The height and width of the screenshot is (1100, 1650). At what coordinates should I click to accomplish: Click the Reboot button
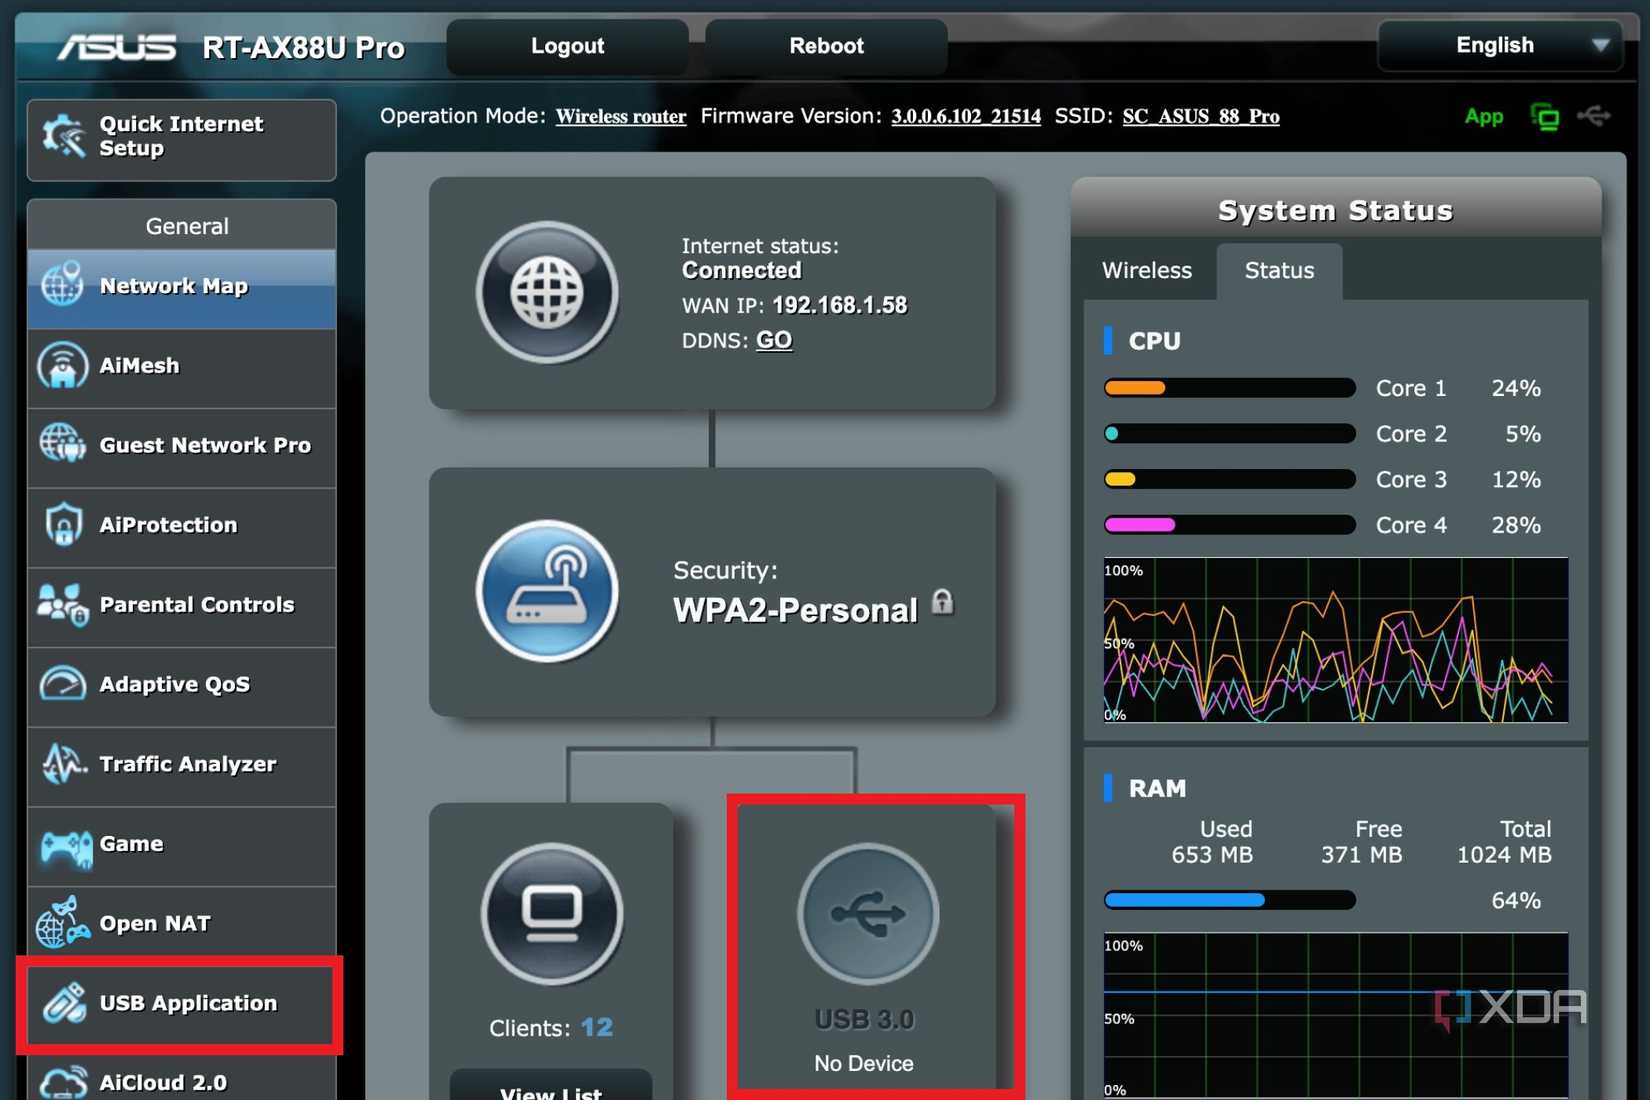(x=826, y=45)
